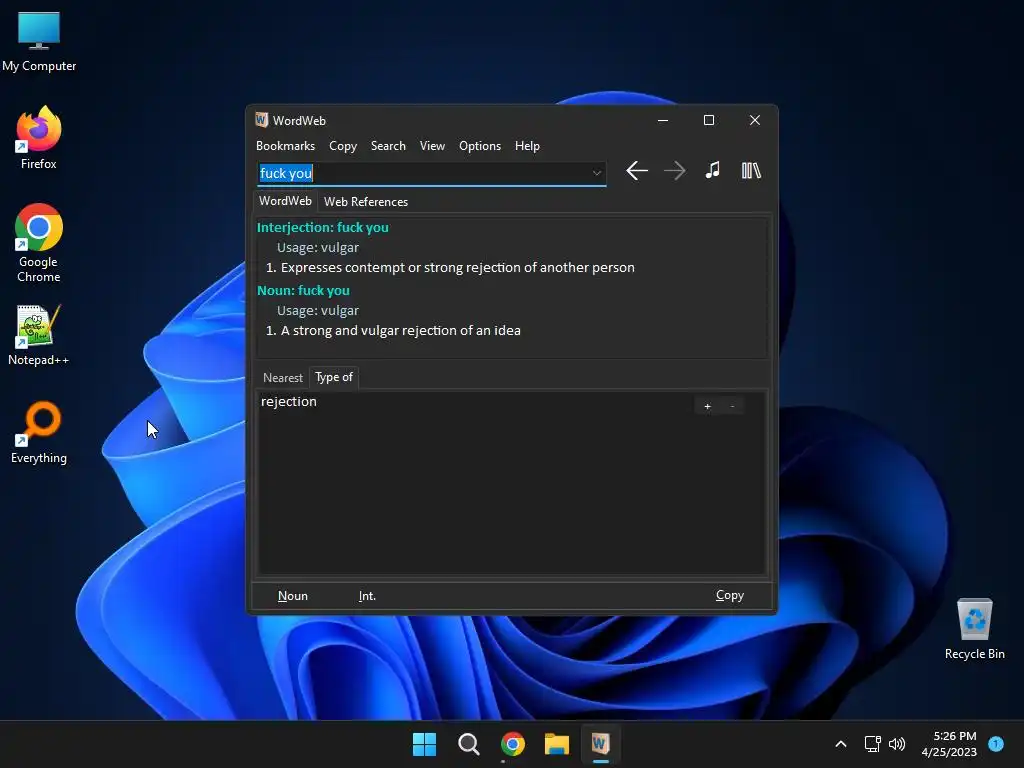The image size is (1024, 768).
Task: Click the minus collapse-level button
Action: pos(732,406)
